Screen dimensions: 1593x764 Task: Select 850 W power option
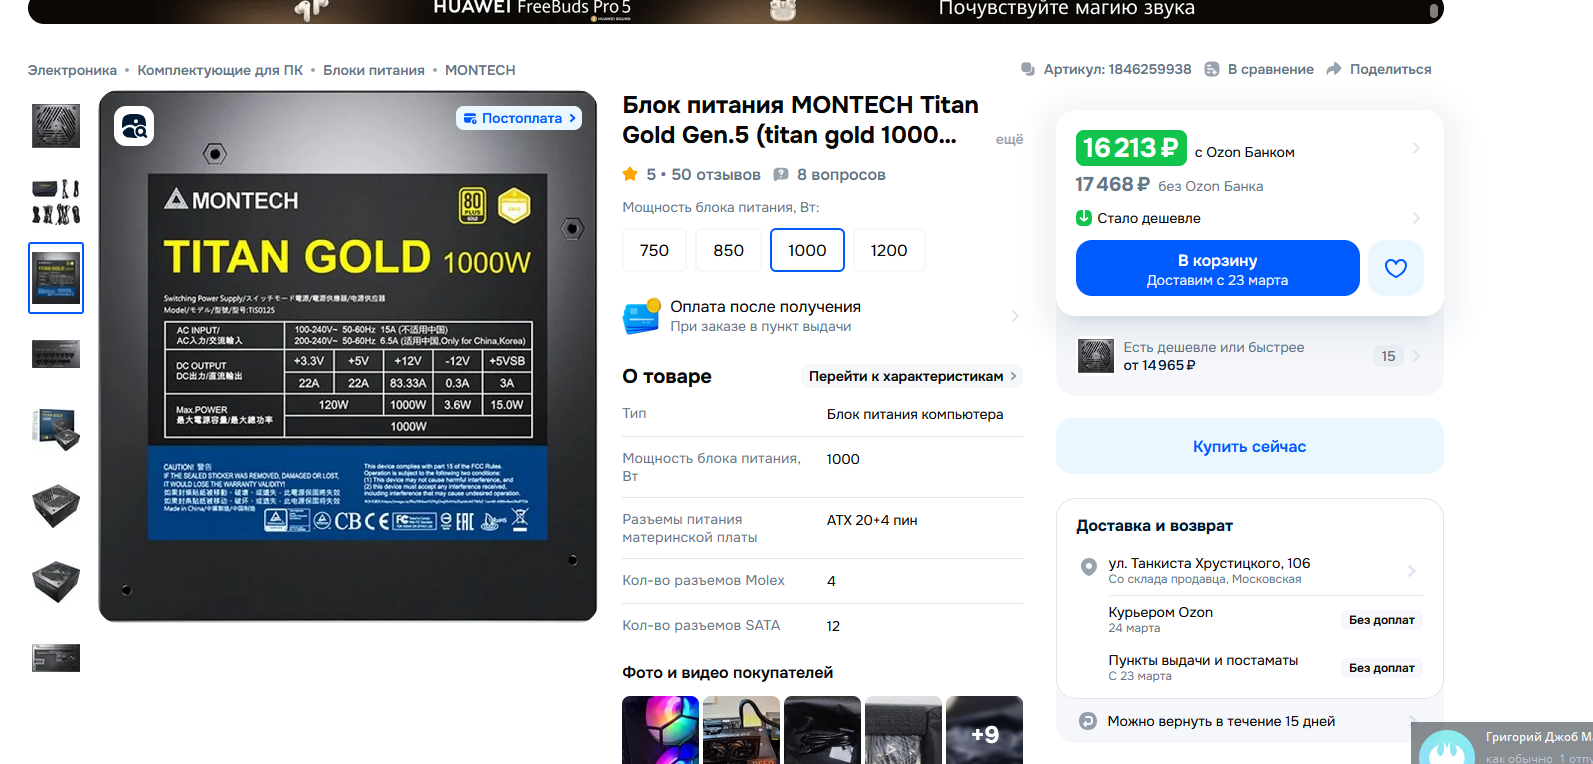(x=729, y=250)
